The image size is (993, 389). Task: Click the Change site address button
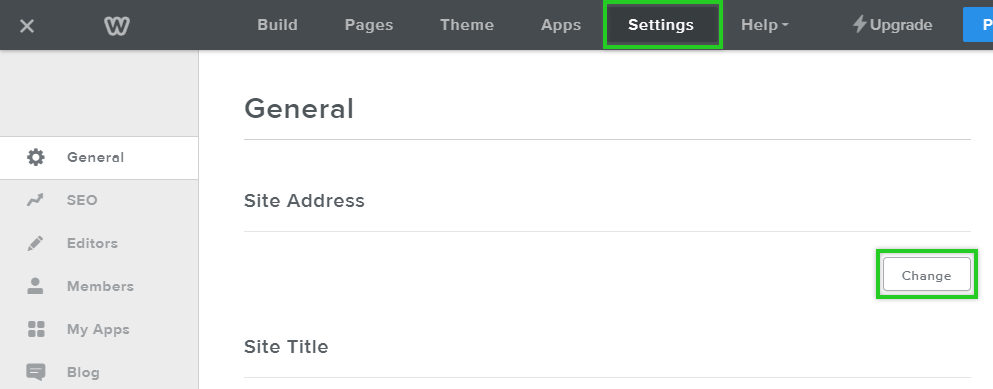(927, 274)
